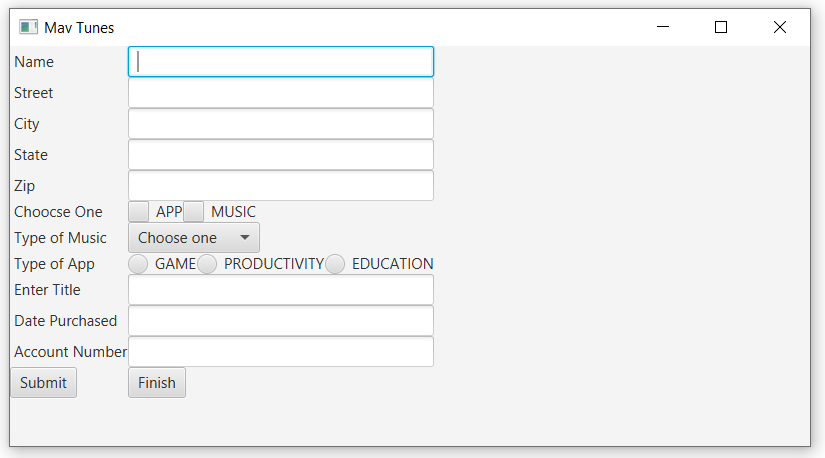This screenshot has height=458, width=825.
Task: Click the State input field
Action: pos(281,155)
